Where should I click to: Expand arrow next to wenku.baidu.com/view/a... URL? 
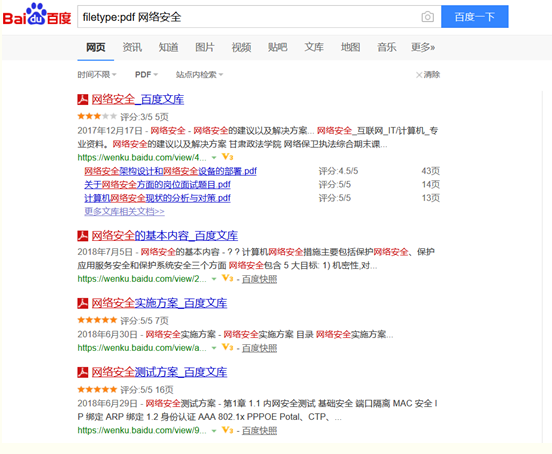[x=214, y=348]
